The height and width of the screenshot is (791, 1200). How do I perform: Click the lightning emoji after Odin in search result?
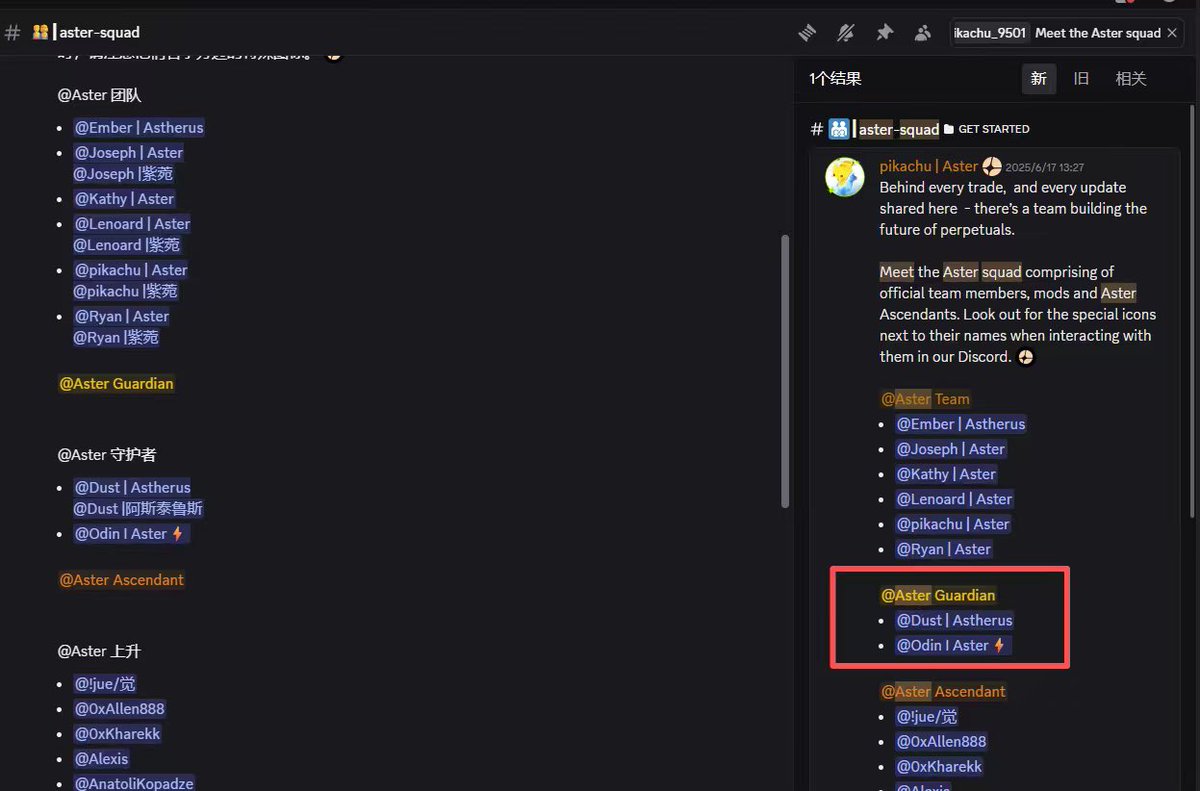pyautogui.click(x=999, y=645)
